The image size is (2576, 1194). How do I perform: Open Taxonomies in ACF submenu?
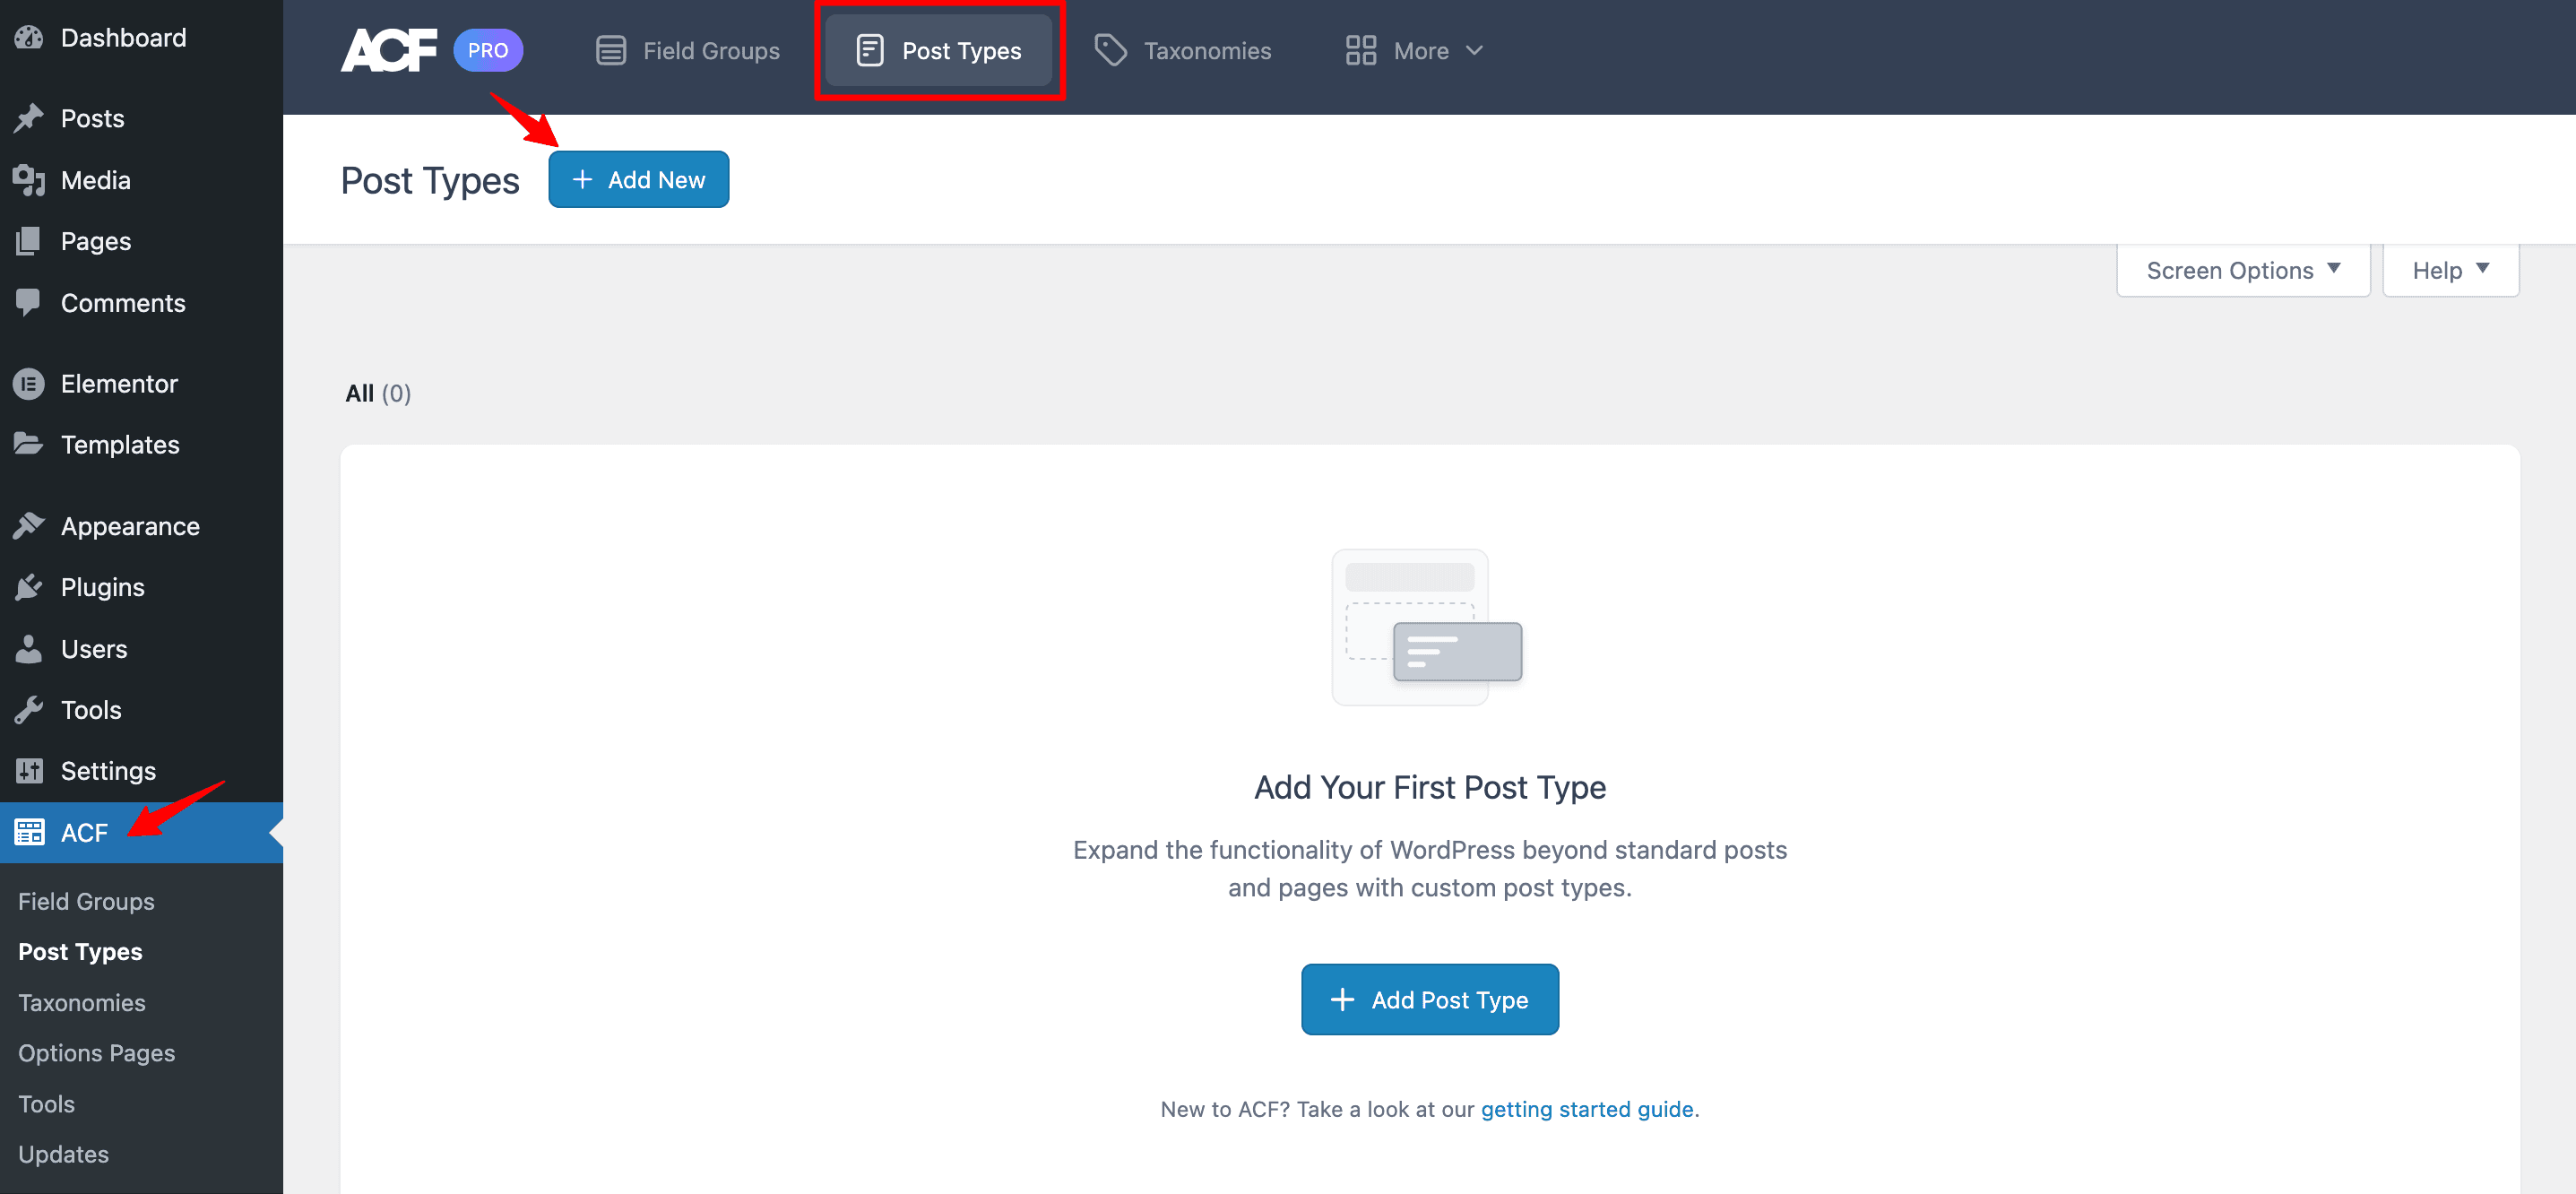82,1002
